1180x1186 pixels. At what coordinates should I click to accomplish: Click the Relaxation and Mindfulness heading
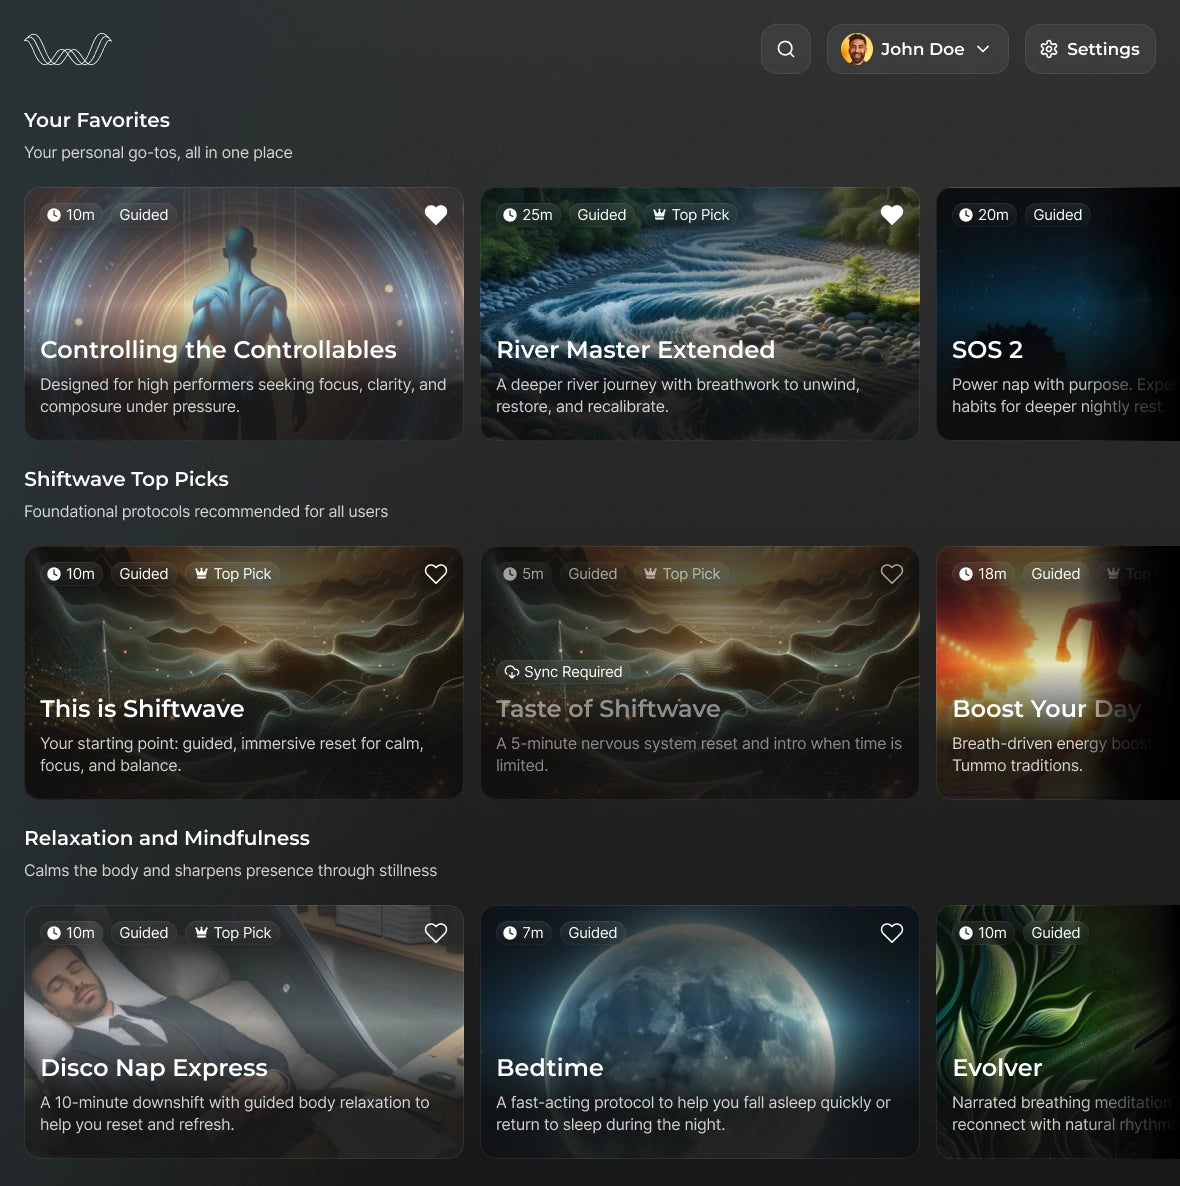click(167, 838)
